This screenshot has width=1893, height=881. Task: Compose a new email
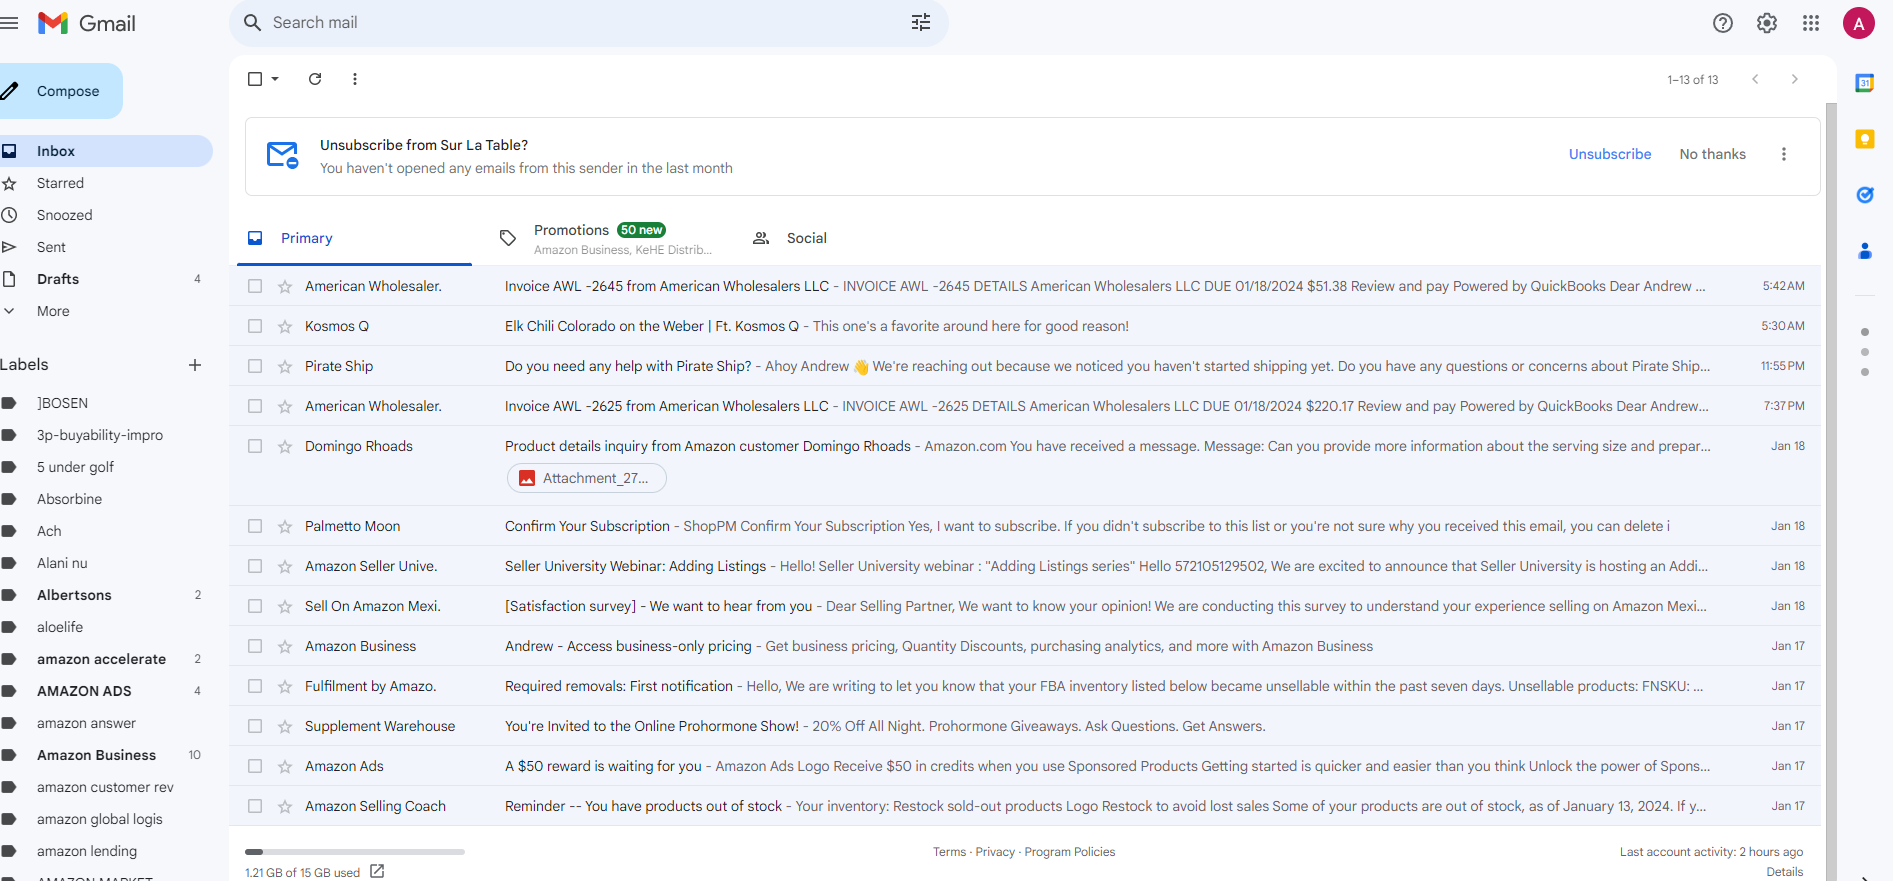(x=60, y=91)
